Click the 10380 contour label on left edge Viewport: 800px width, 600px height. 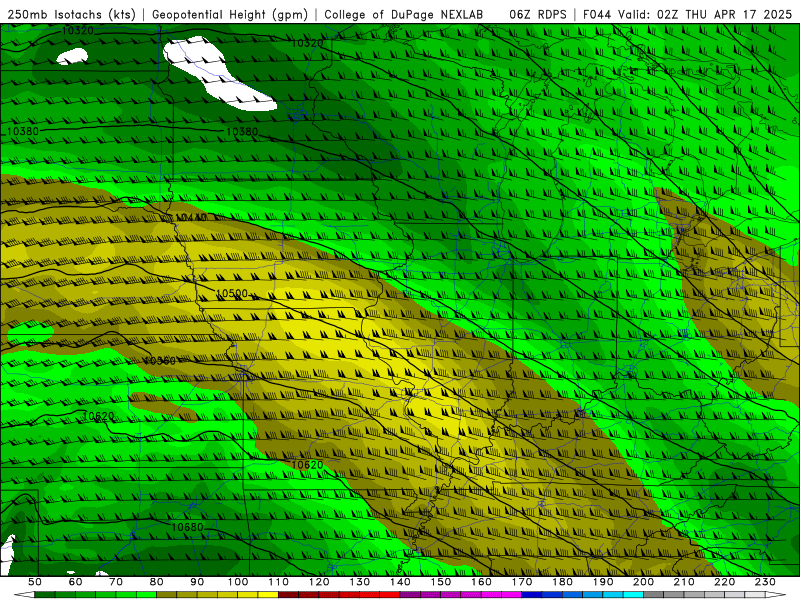point(22,132)
